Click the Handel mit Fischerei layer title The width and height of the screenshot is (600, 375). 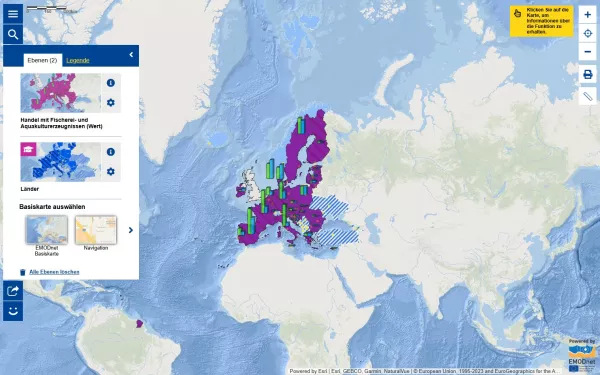61,123
